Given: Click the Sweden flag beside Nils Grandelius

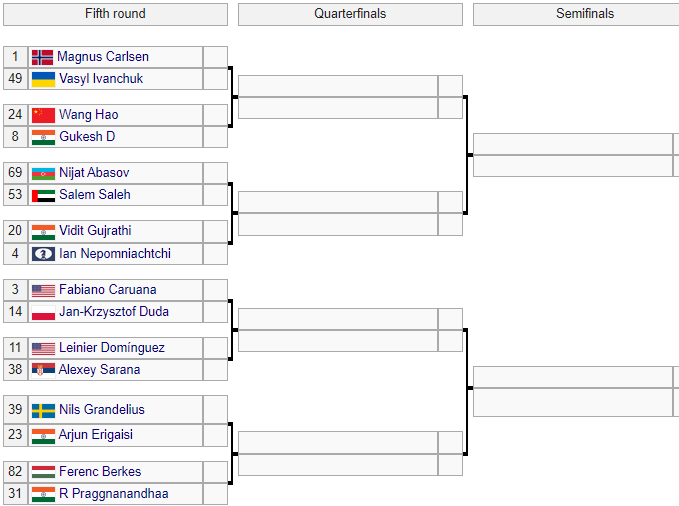Looking at the screenshot, I should coord(43,410).
